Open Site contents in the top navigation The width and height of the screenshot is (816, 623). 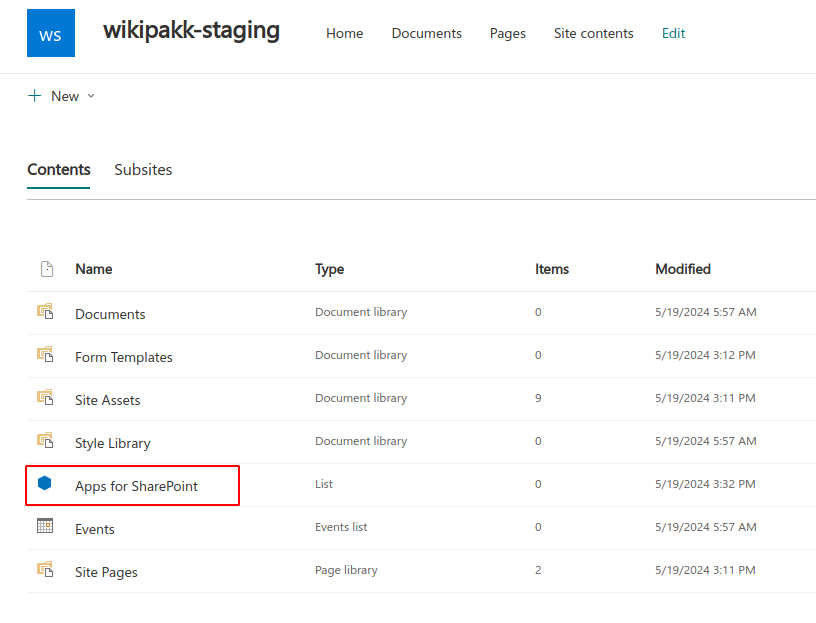tap(594, 33)
